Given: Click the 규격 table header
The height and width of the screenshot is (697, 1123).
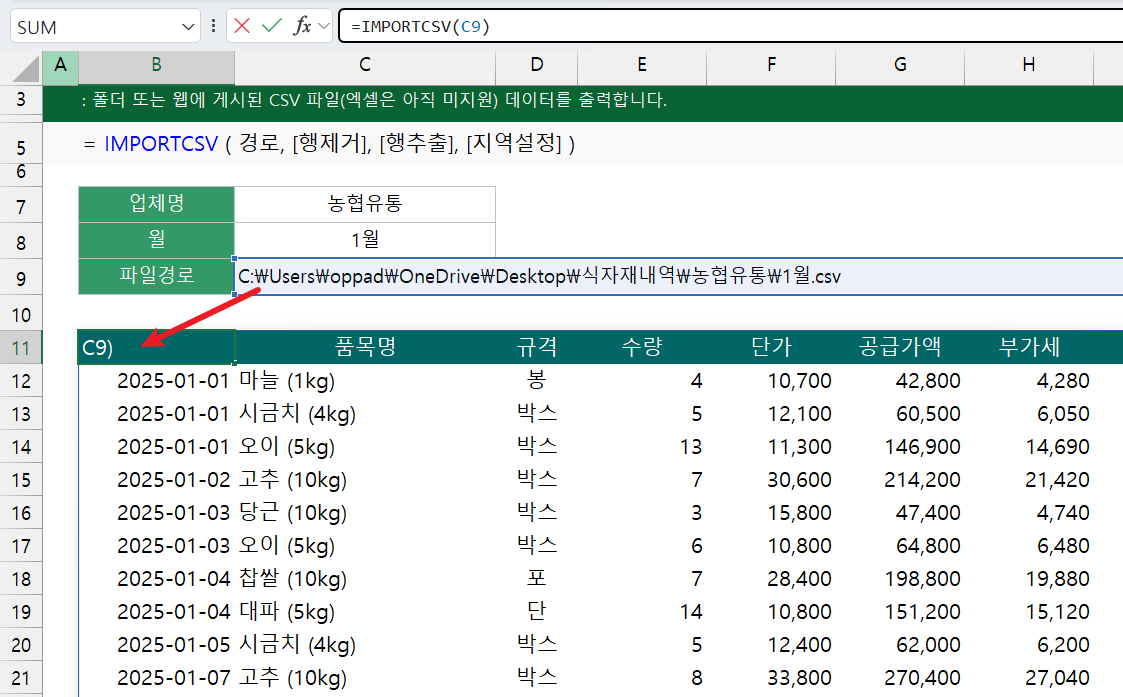Looking at the screenshot, I should pyautogui.click(x=536, y=347).
